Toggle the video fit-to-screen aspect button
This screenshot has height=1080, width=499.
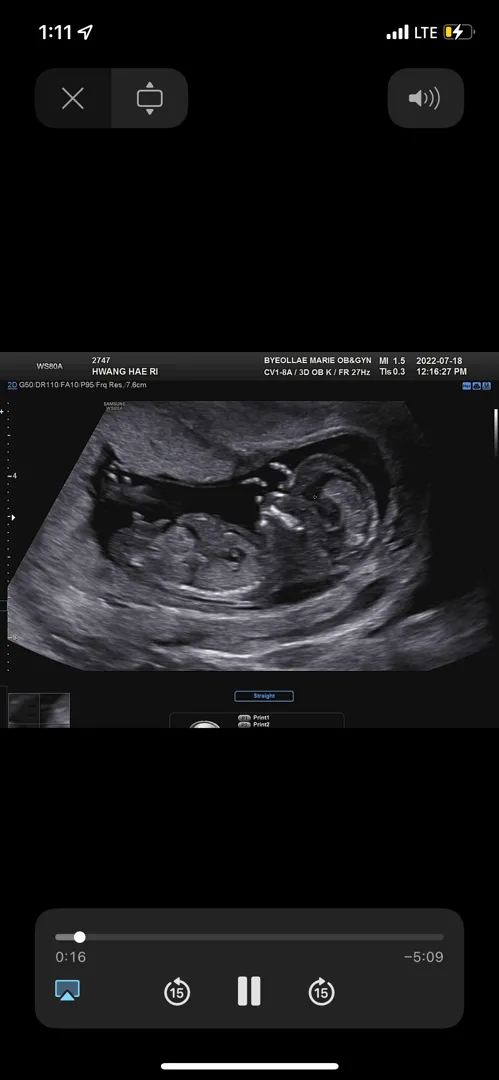point(150,98)
